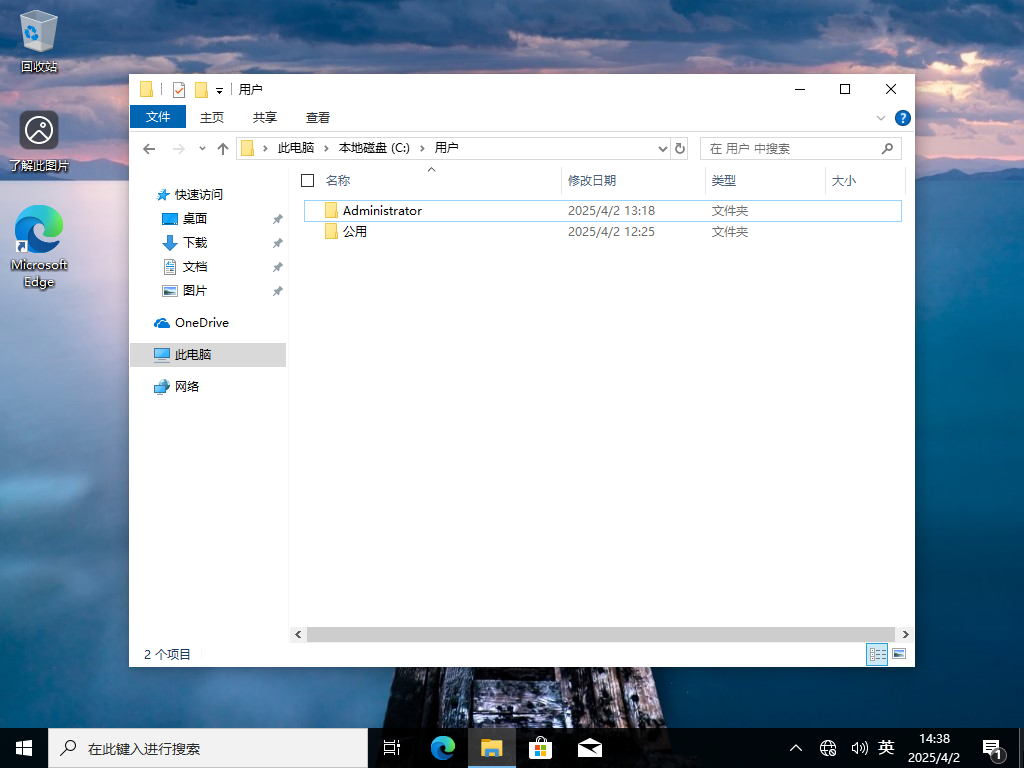Open the Customize Quick Access Toolbar dropdown
This screenshot has height=768, width=1024.
[x=219, y=91]
